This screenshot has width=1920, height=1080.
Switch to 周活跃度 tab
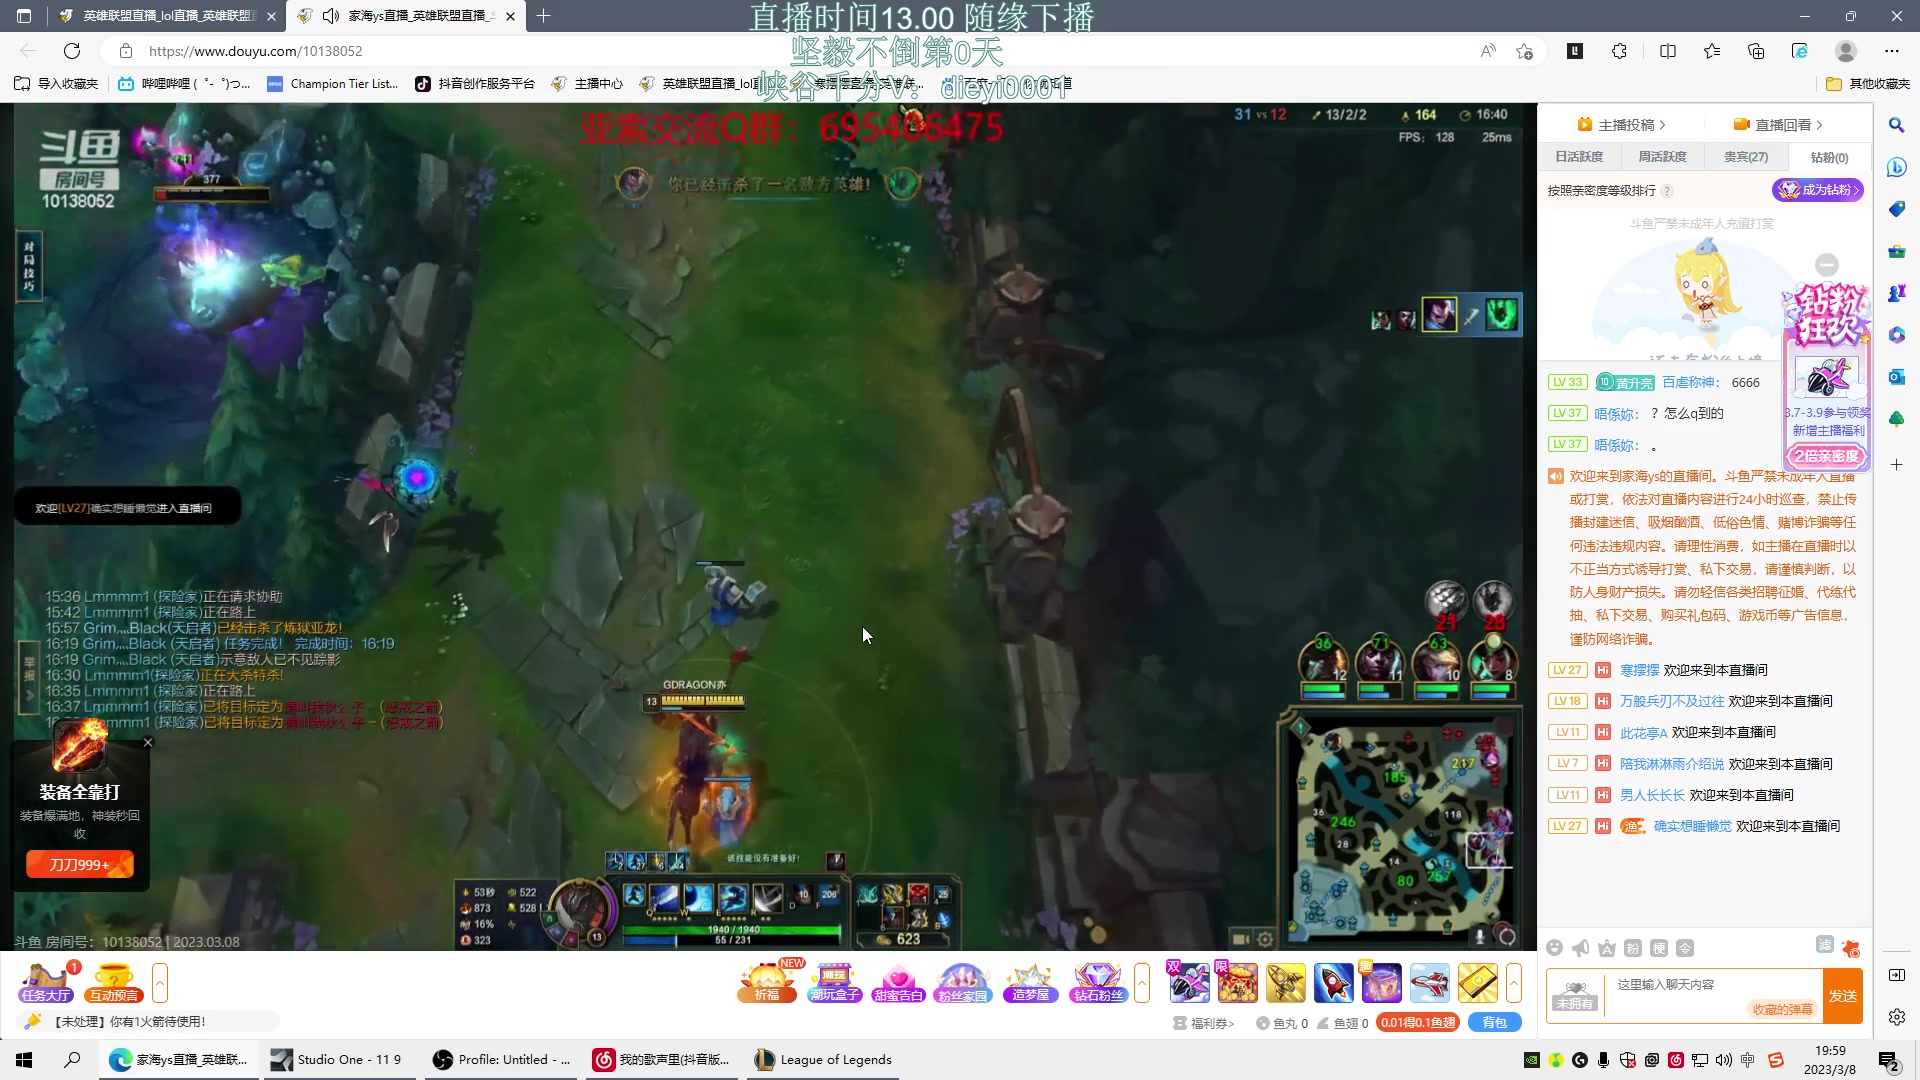pyautogui.click(x=1662, y=157)
